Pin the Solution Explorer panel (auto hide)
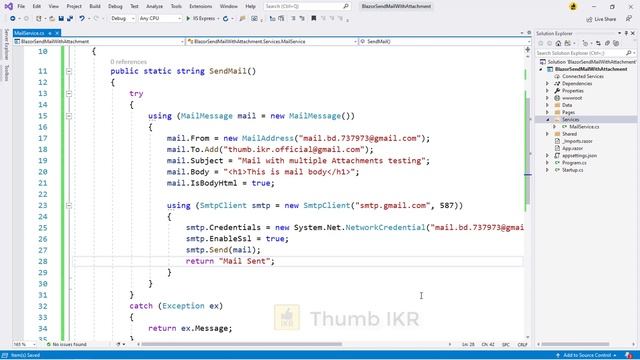The image size is (640, 360). 626,33
